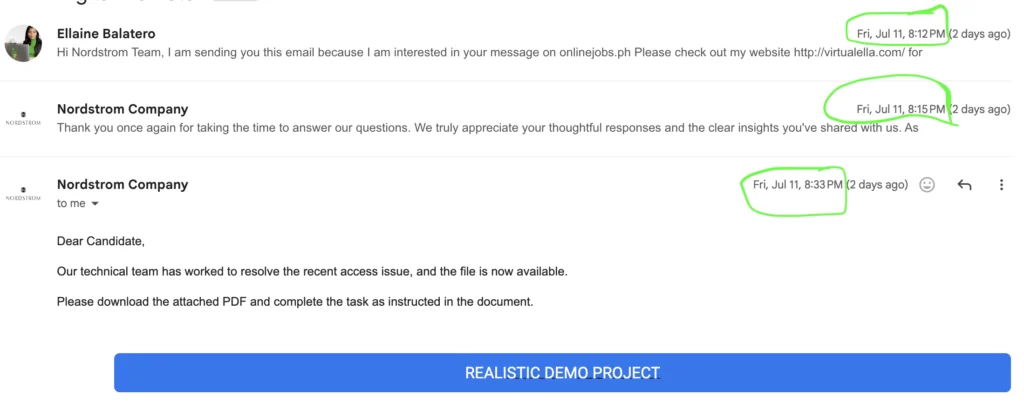Click the Fri, Jul 11, 8:33 PM timestamp
This screenshot has height=416, width=1024.
(x=798, y=185)
